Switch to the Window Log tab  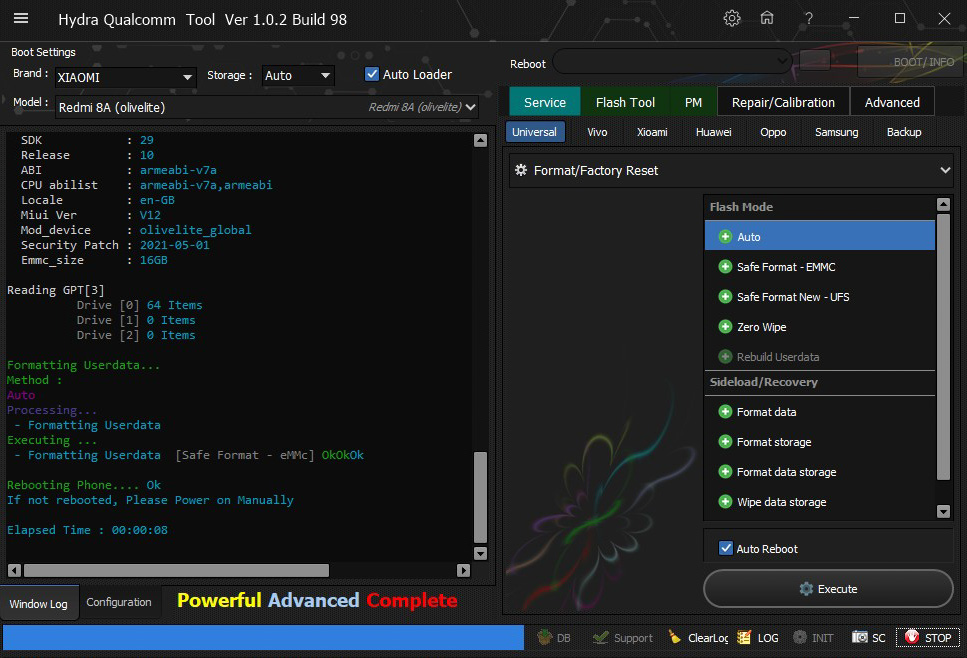tap(39, 603)
